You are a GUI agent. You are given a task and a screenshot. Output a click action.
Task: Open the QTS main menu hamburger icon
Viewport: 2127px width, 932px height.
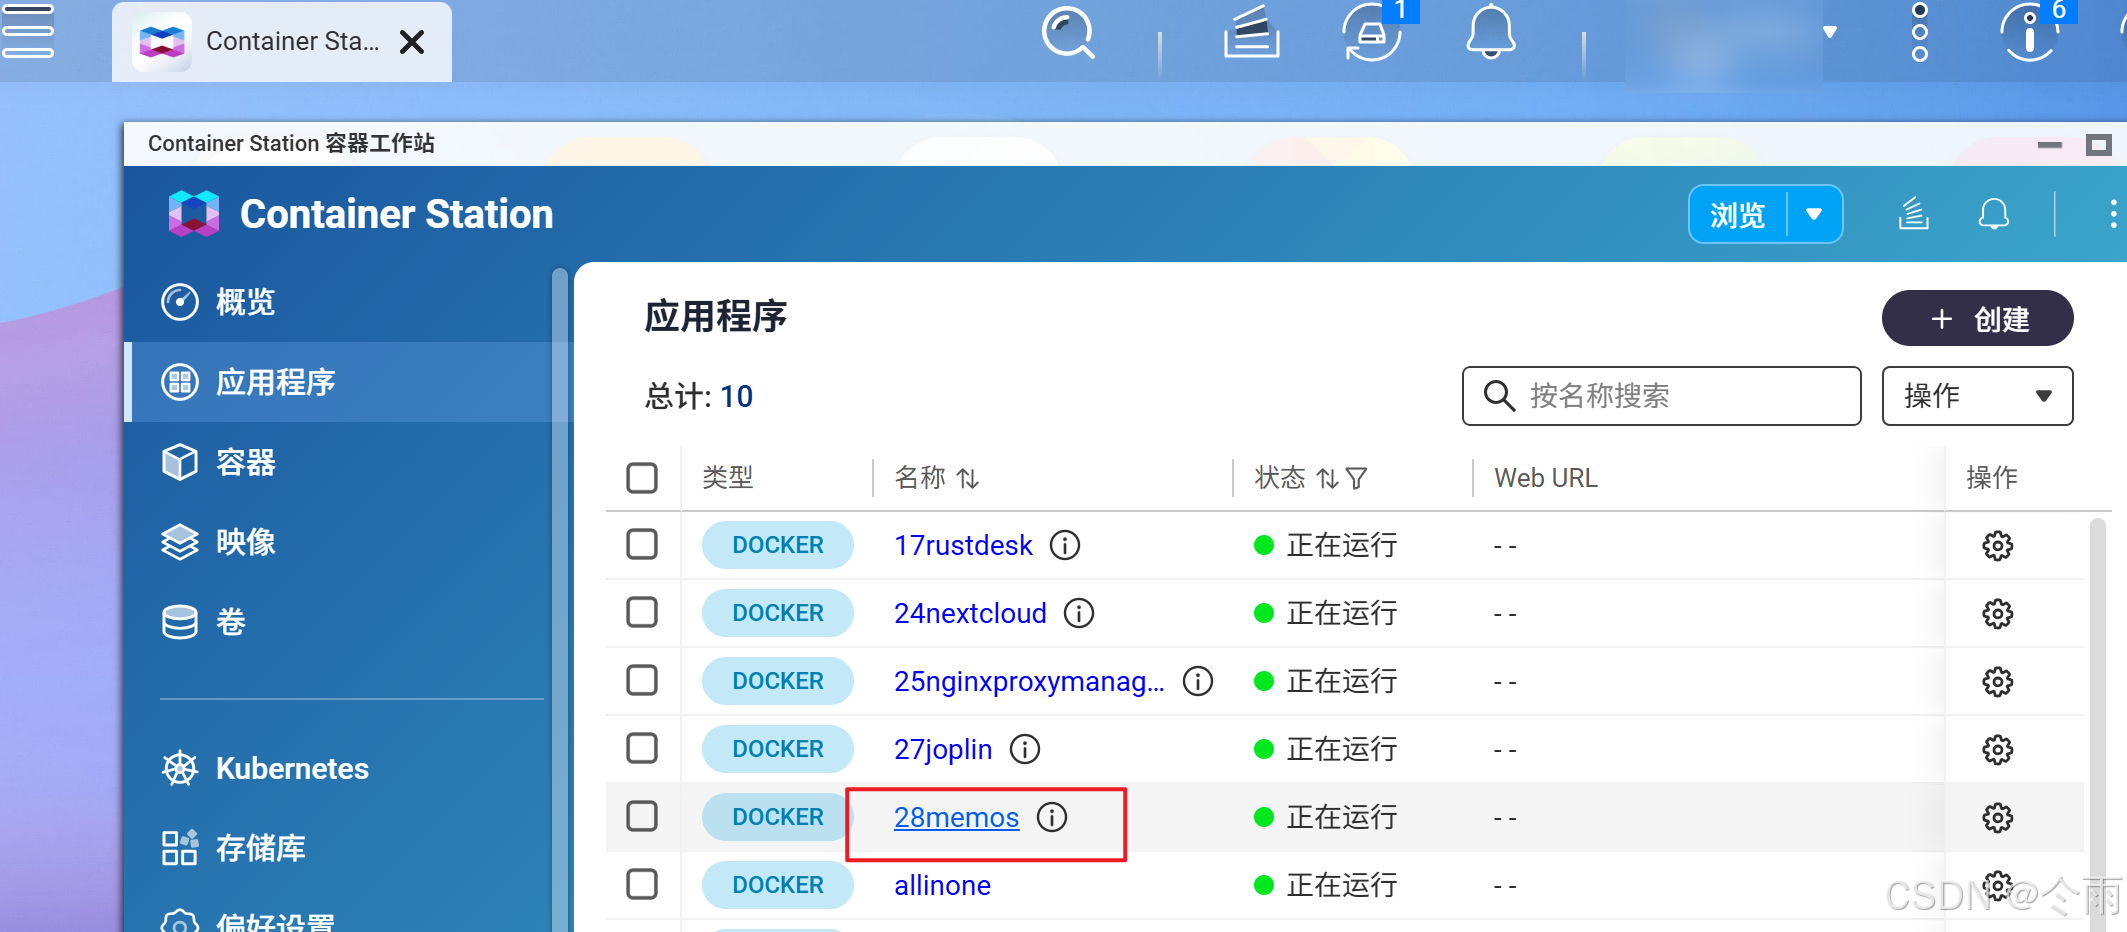pyautogui.click(x=28, y=32)
